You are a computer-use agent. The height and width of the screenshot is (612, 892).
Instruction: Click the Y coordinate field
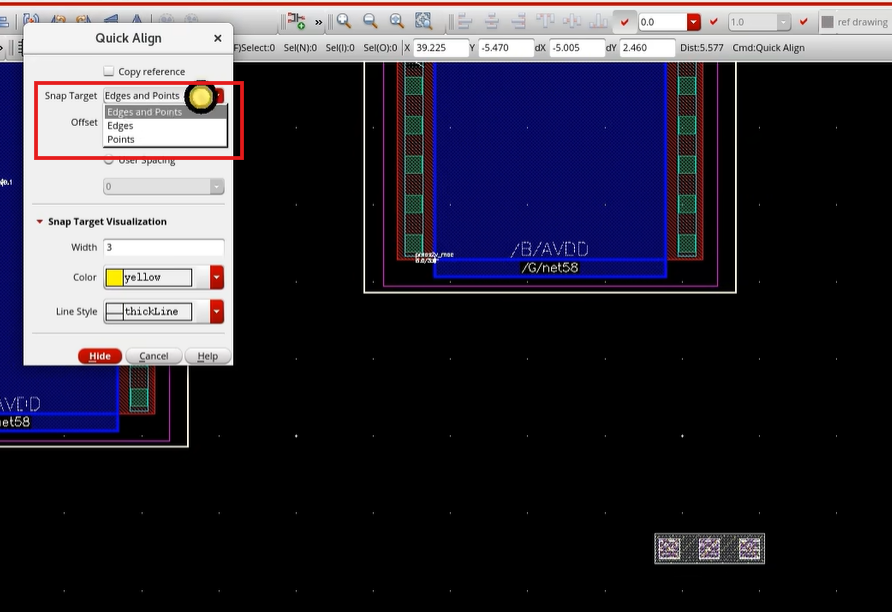click(506, 48)
